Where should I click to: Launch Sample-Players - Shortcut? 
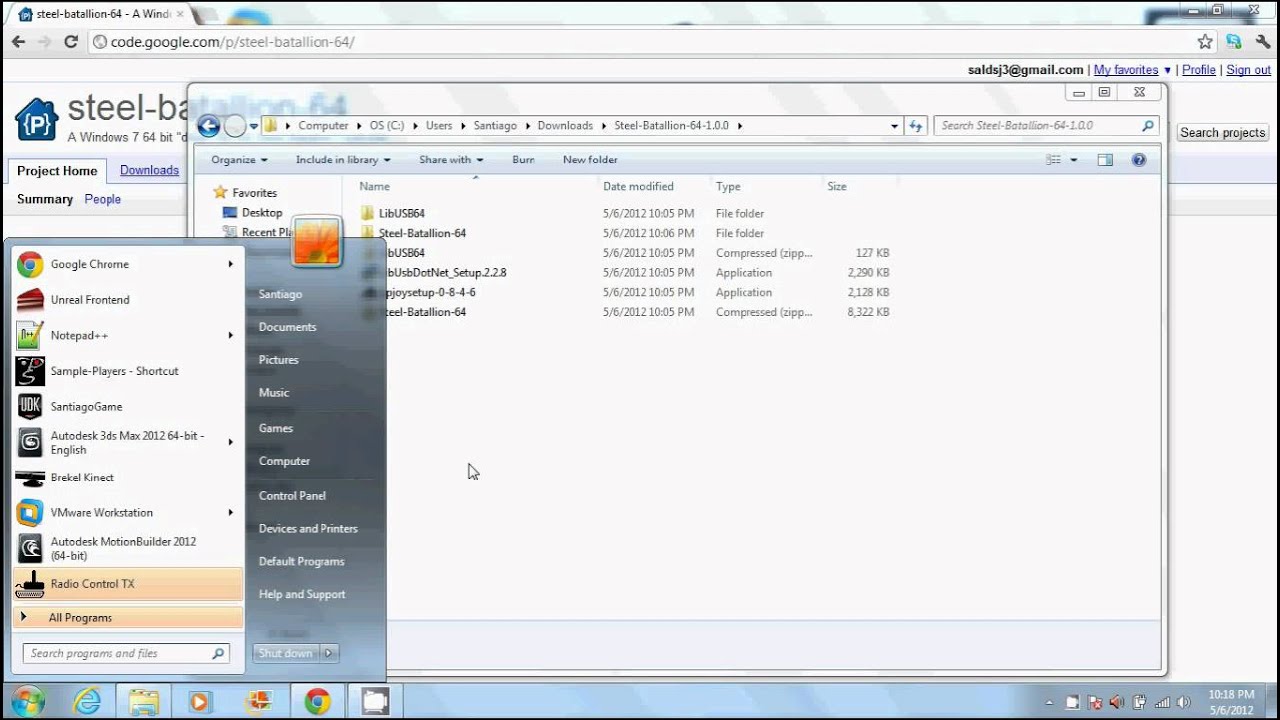point(127,371)
